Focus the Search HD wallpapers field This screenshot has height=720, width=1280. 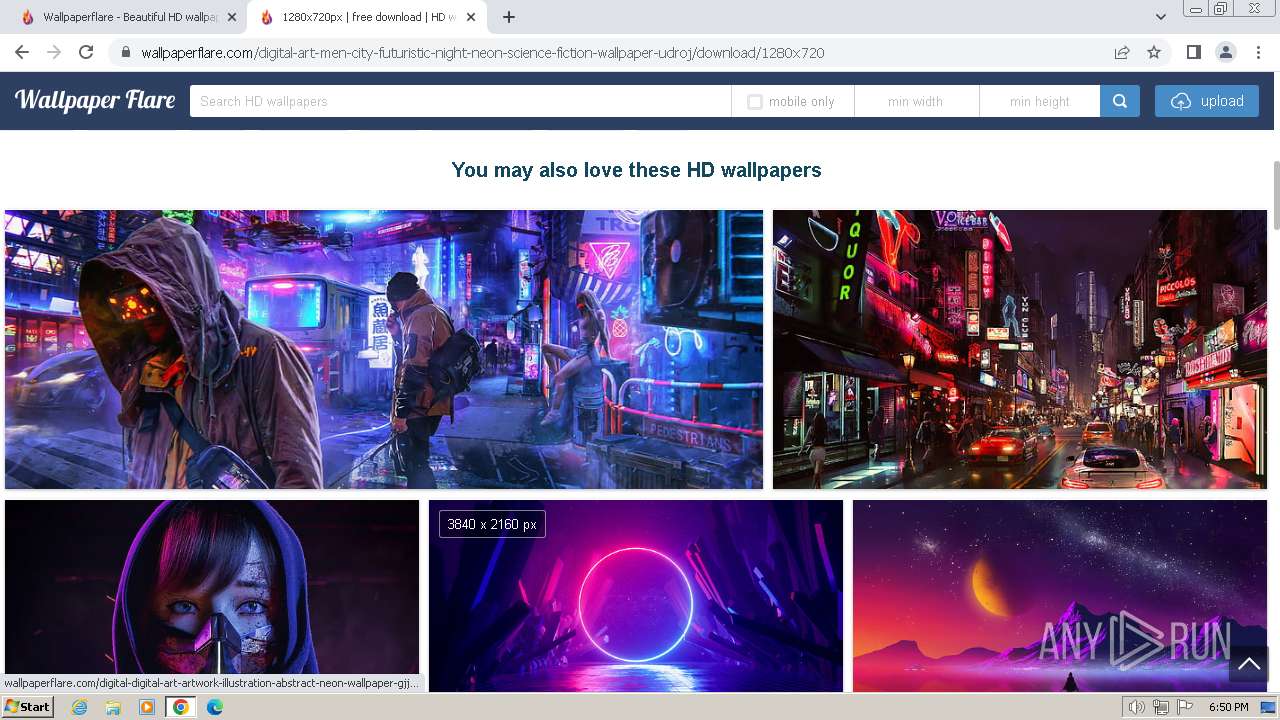pyautogui.click(x=460, y=101)
